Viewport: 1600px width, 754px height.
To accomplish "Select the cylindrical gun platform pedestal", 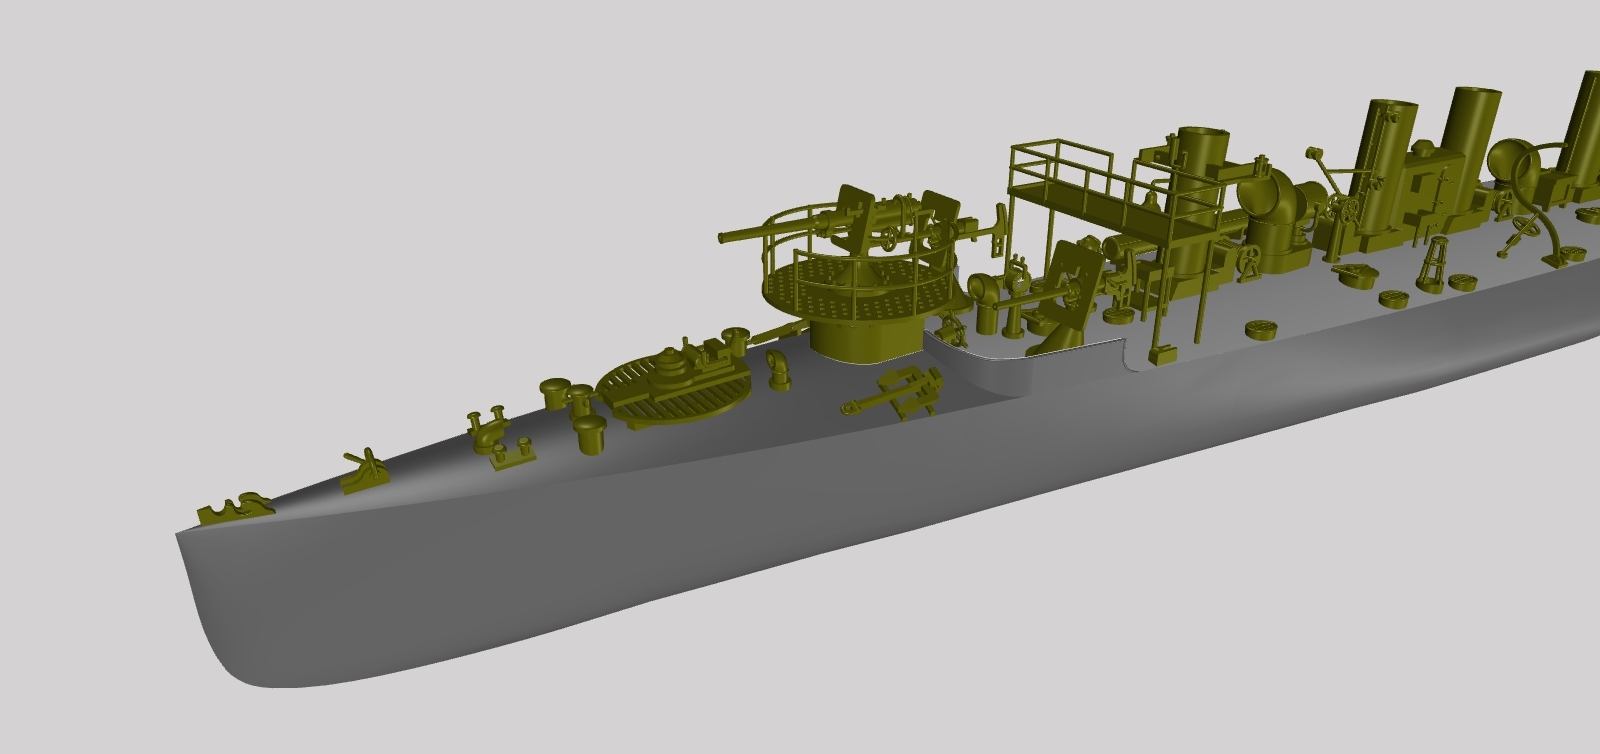I will 865,340.
